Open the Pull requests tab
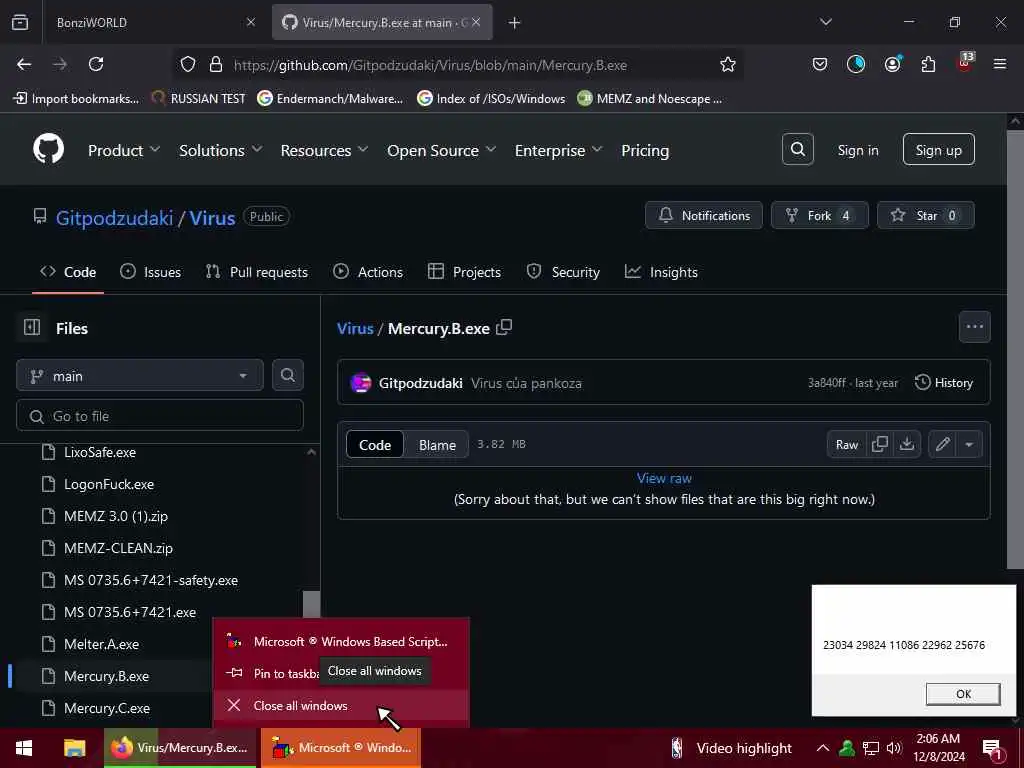The image size is (1024, 768). tap(257, 272)
